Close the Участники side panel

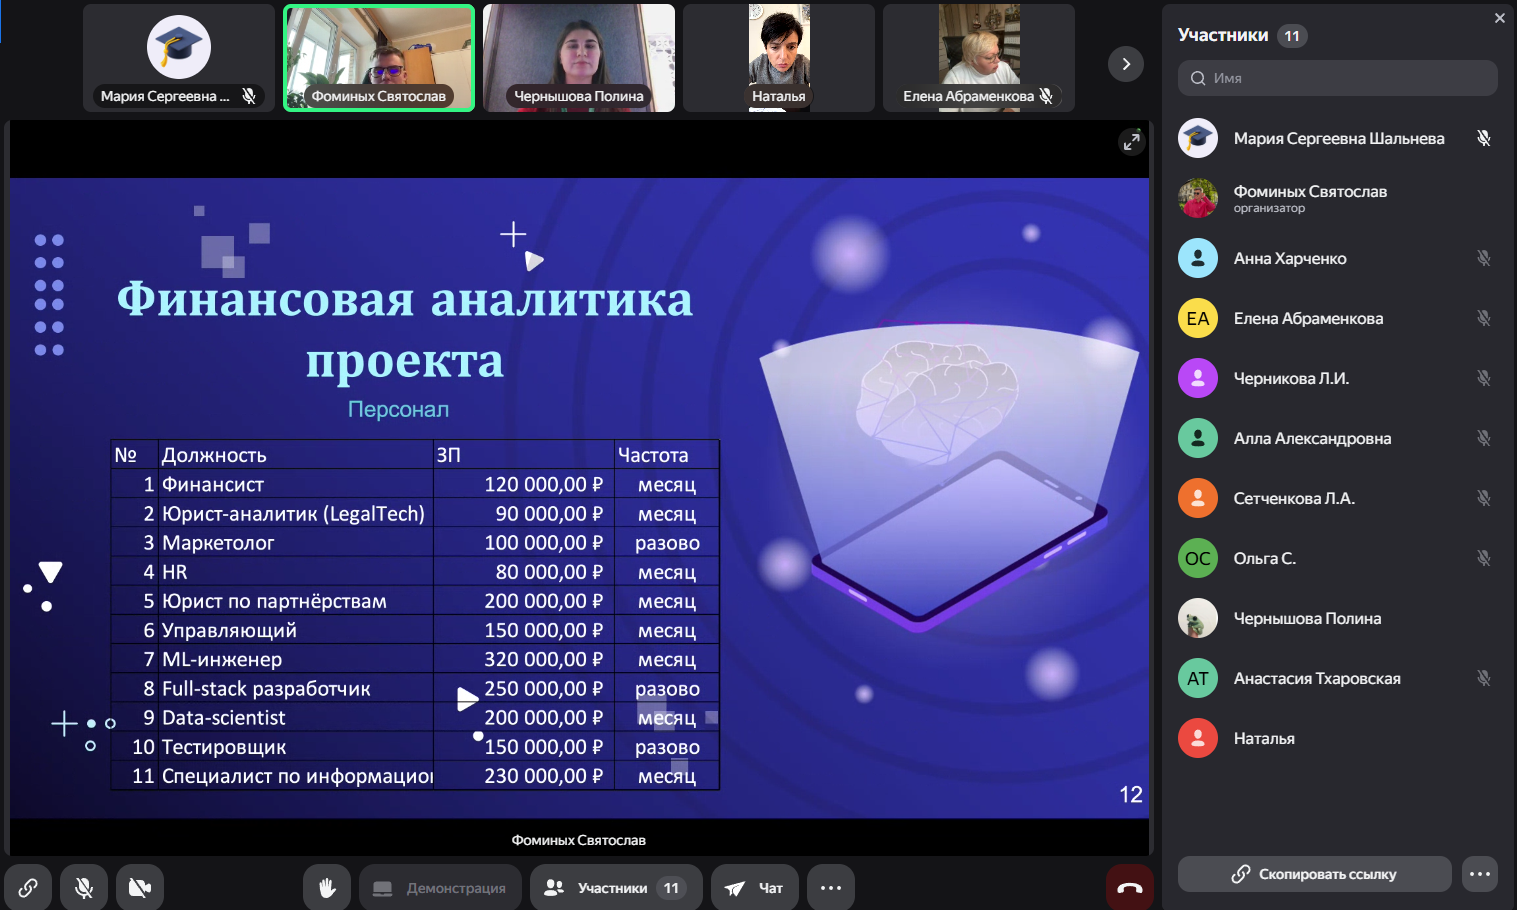point(1499,18)
